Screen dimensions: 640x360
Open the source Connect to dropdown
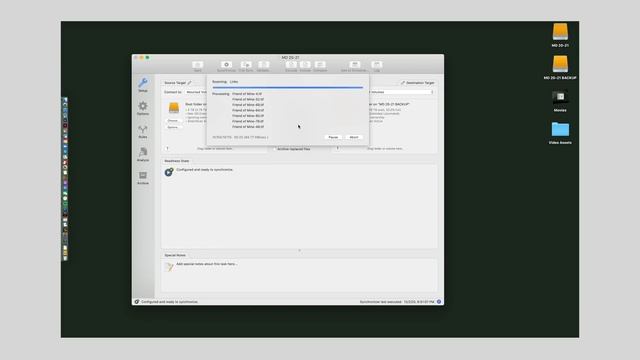(x=196, y=92)
